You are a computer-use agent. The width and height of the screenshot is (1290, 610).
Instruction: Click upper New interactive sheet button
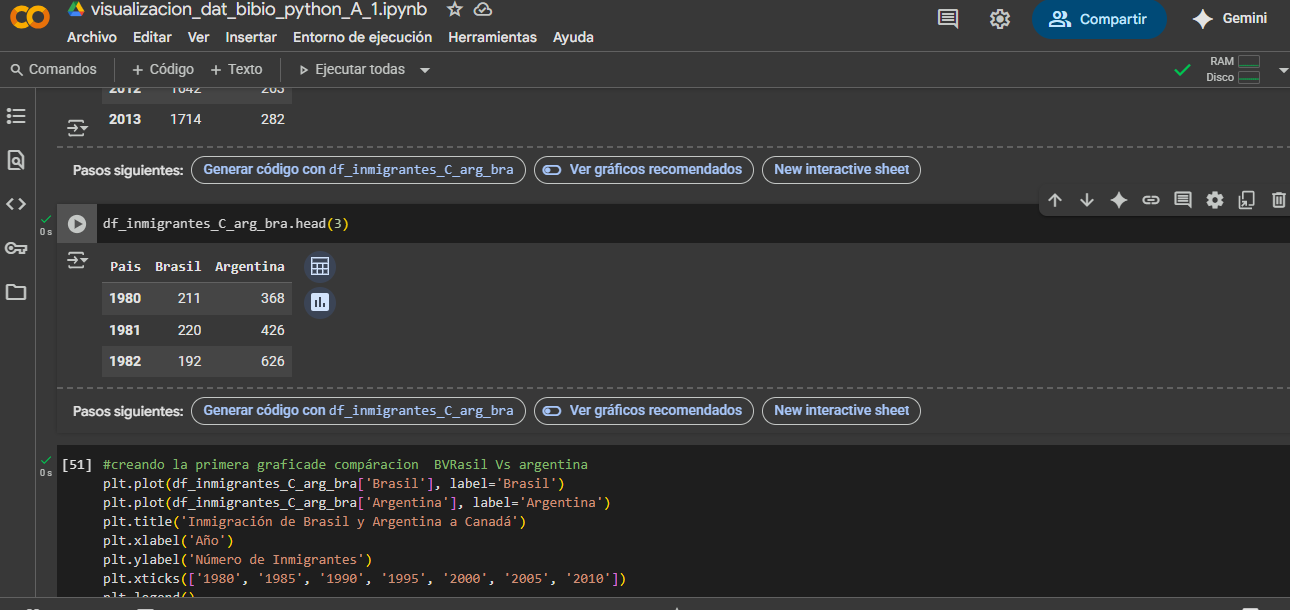coord(841,169)
